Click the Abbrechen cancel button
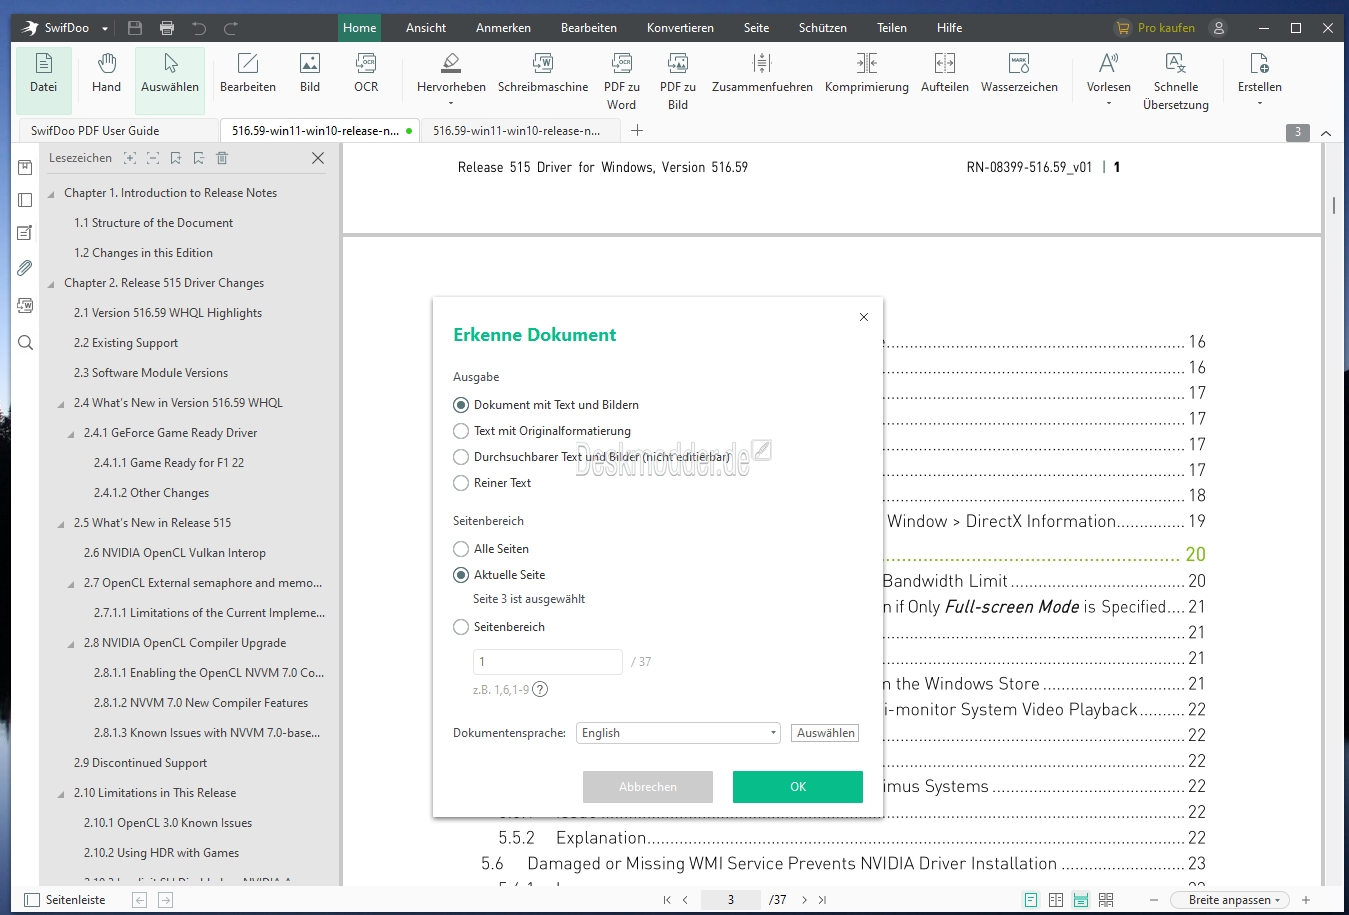The image size is (1349, 915). (648, 787)
